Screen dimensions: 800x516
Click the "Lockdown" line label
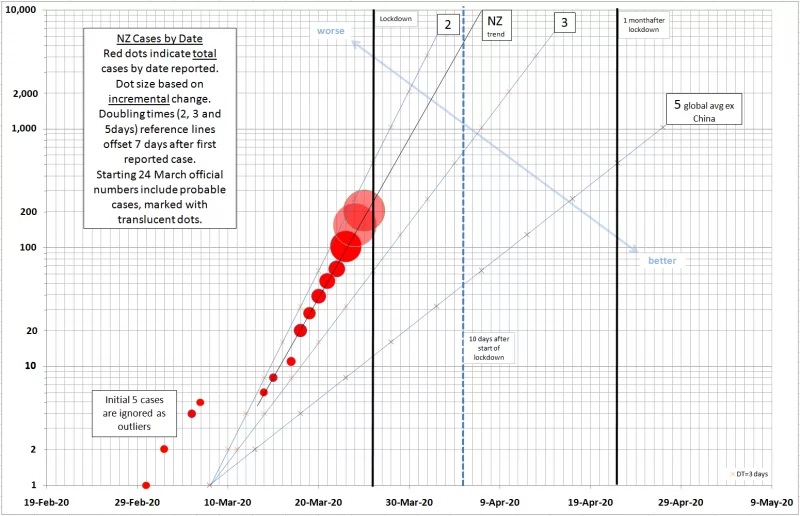396,19
